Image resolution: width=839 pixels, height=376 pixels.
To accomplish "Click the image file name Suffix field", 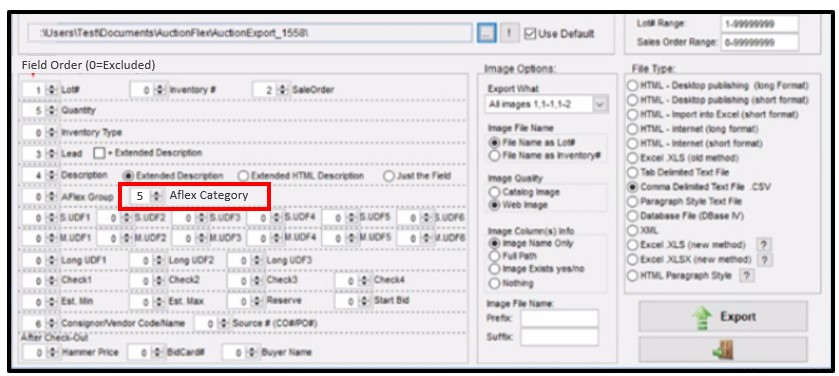I will 559,337.
